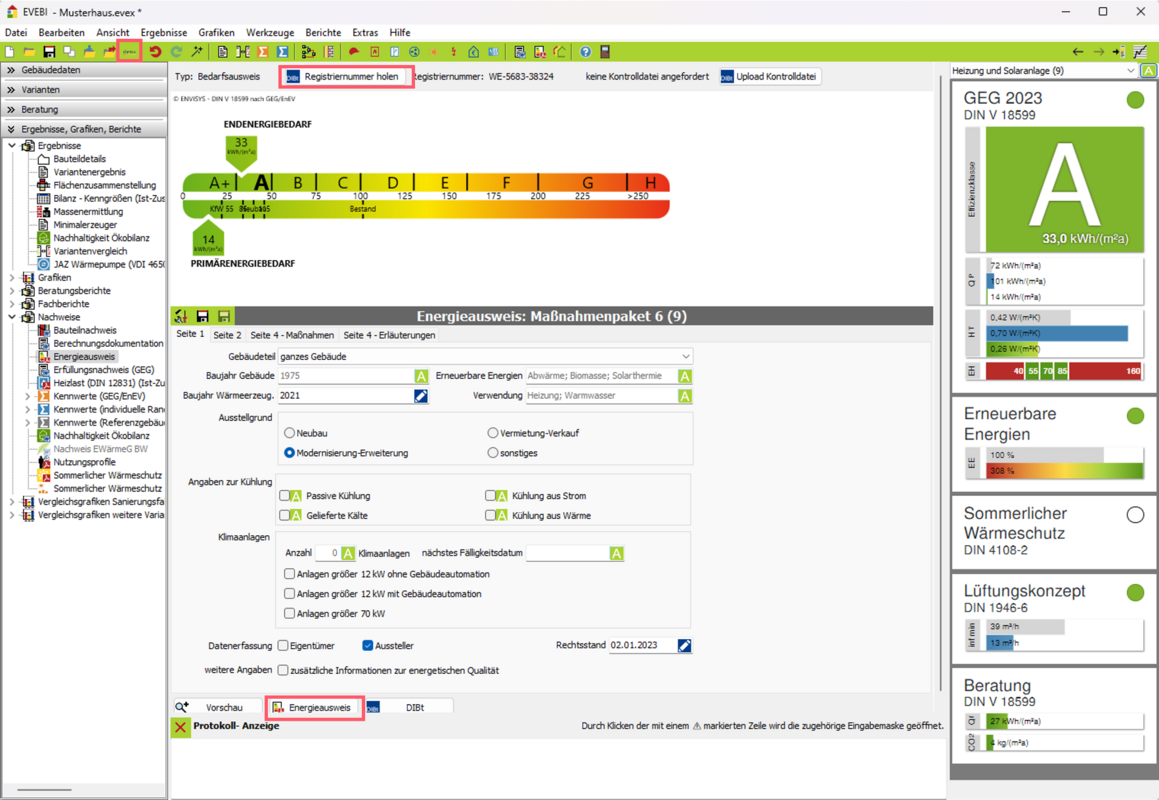This screenshot has height=800, width=1159.
Task: Open the blue help question mark icon
Action: [x=585, y=52]
